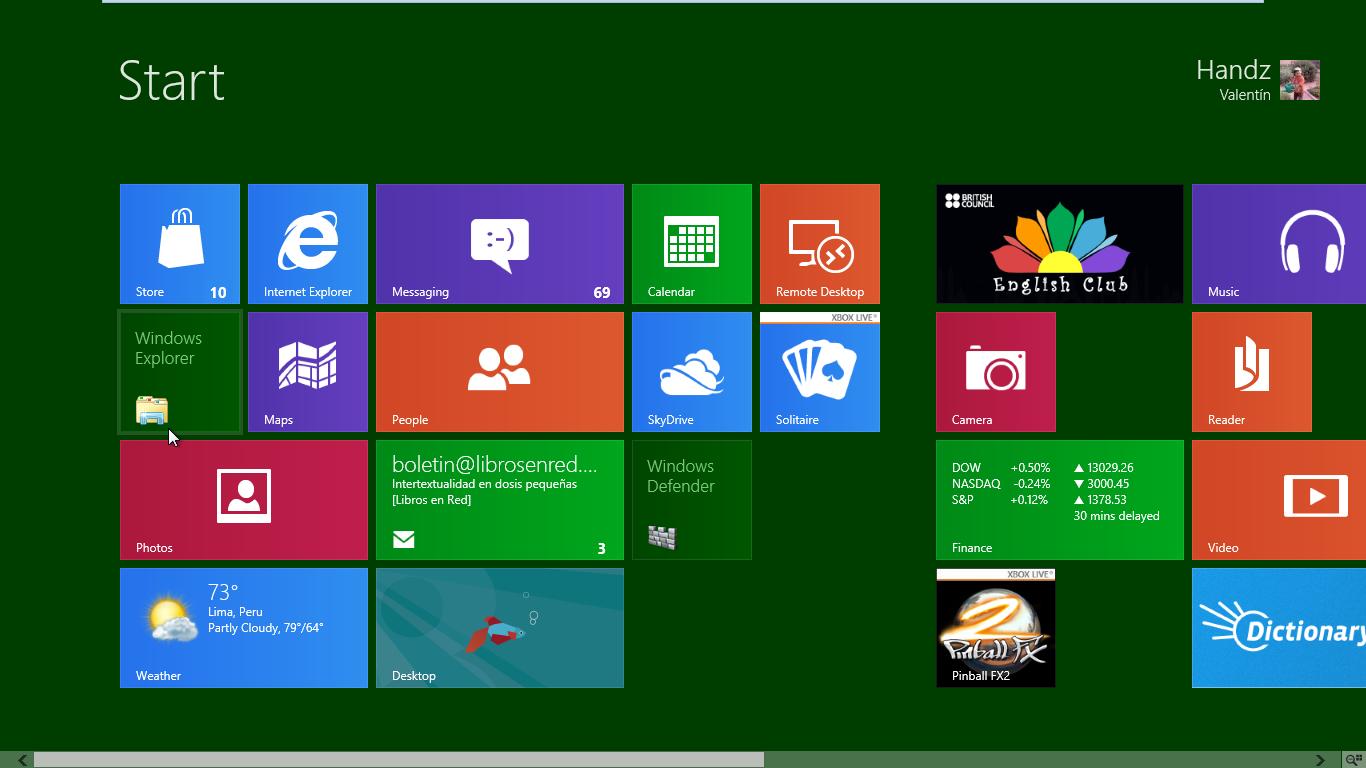Open the Camera app tile
Viewport: 1366px width, 768px height.
point(996,372)
